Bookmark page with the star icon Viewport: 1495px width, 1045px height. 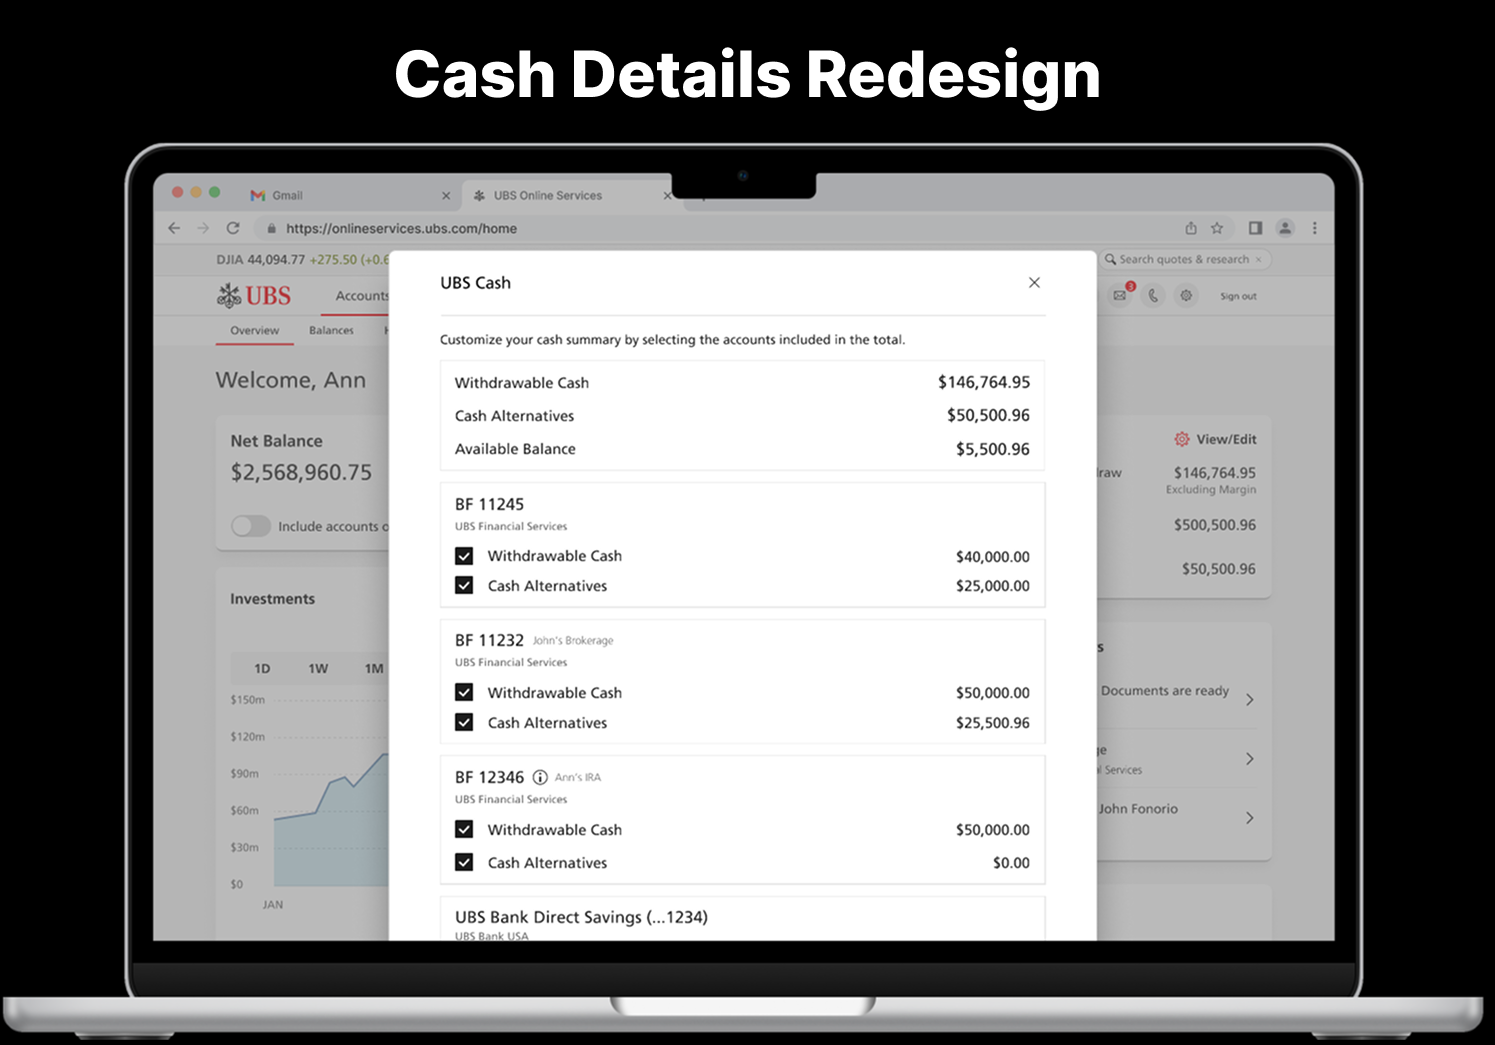(1217, 228)
